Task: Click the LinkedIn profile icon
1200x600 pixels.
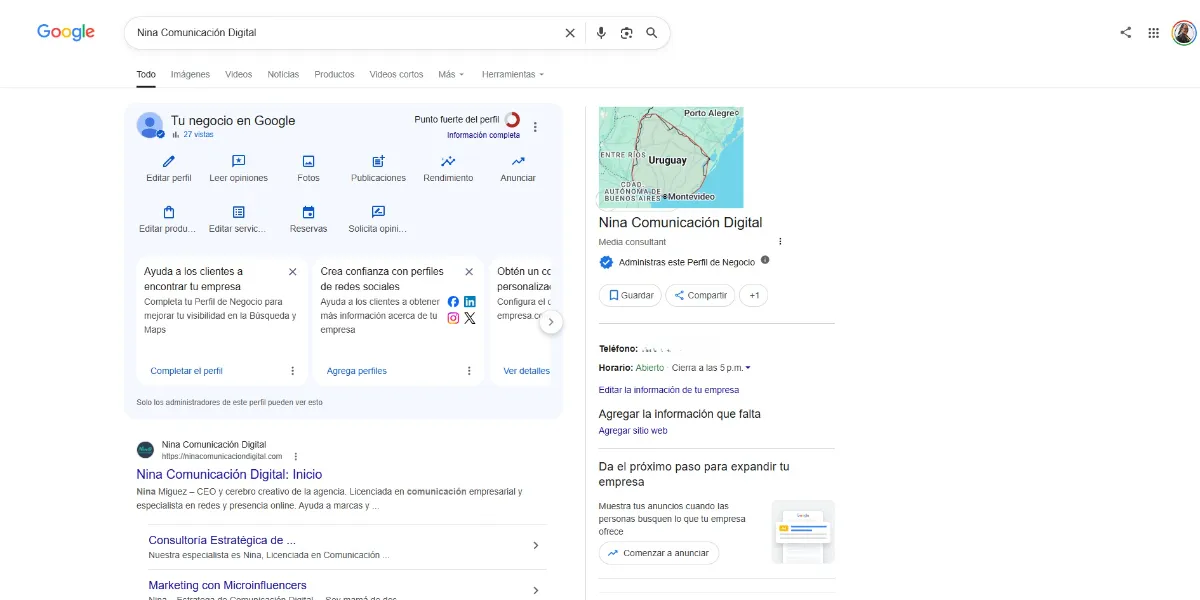Action: (x=470, y=302)
